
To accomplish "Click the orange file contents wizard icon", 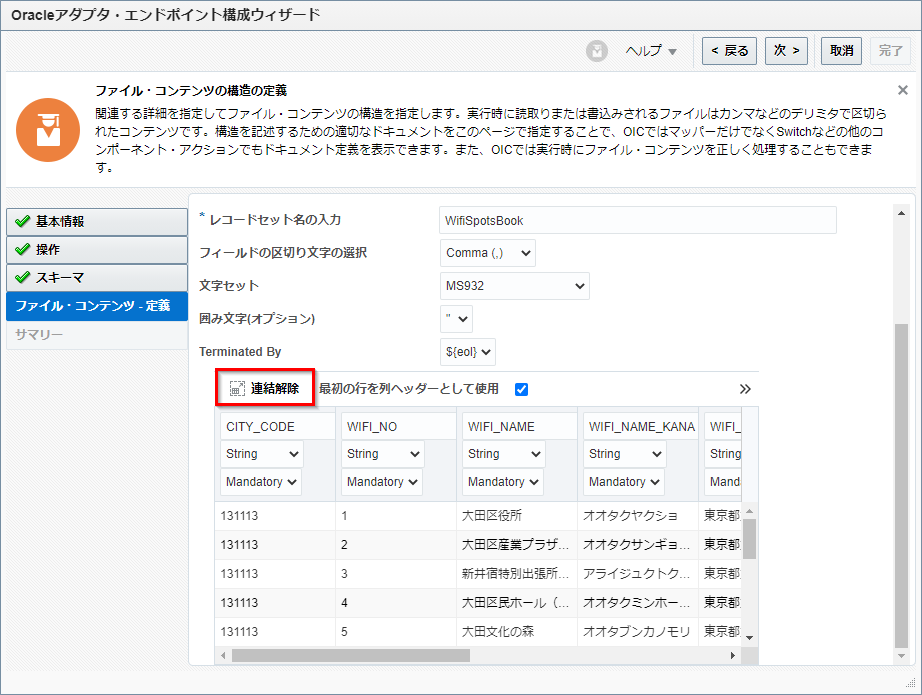I will 47,130.
